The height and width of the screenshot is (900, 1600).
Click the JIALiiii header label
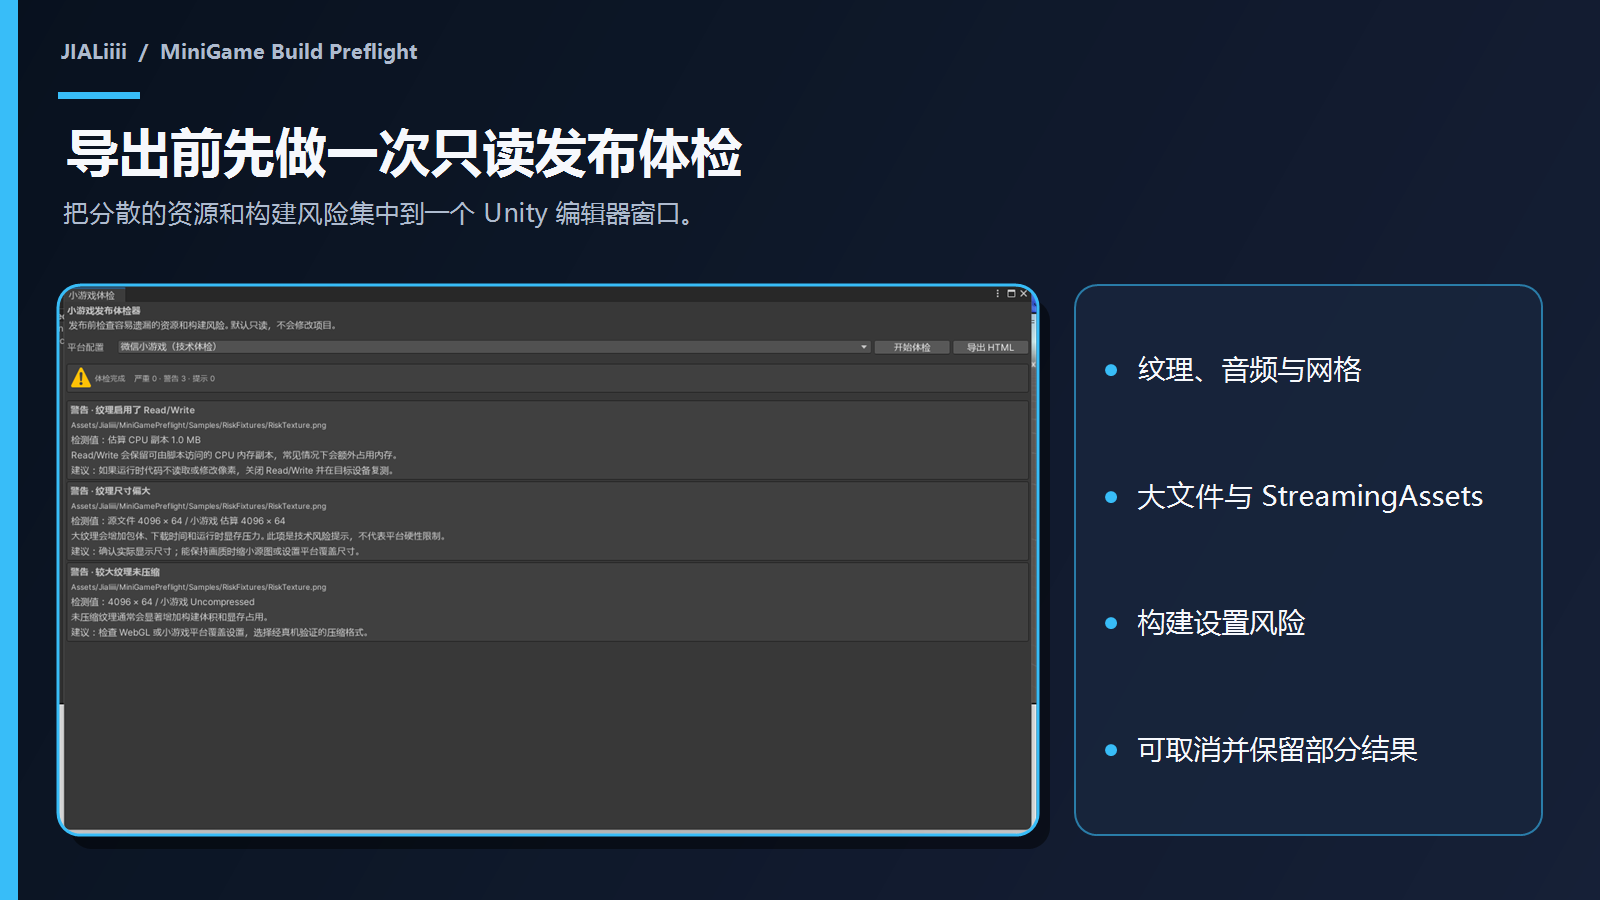point(94,52)
